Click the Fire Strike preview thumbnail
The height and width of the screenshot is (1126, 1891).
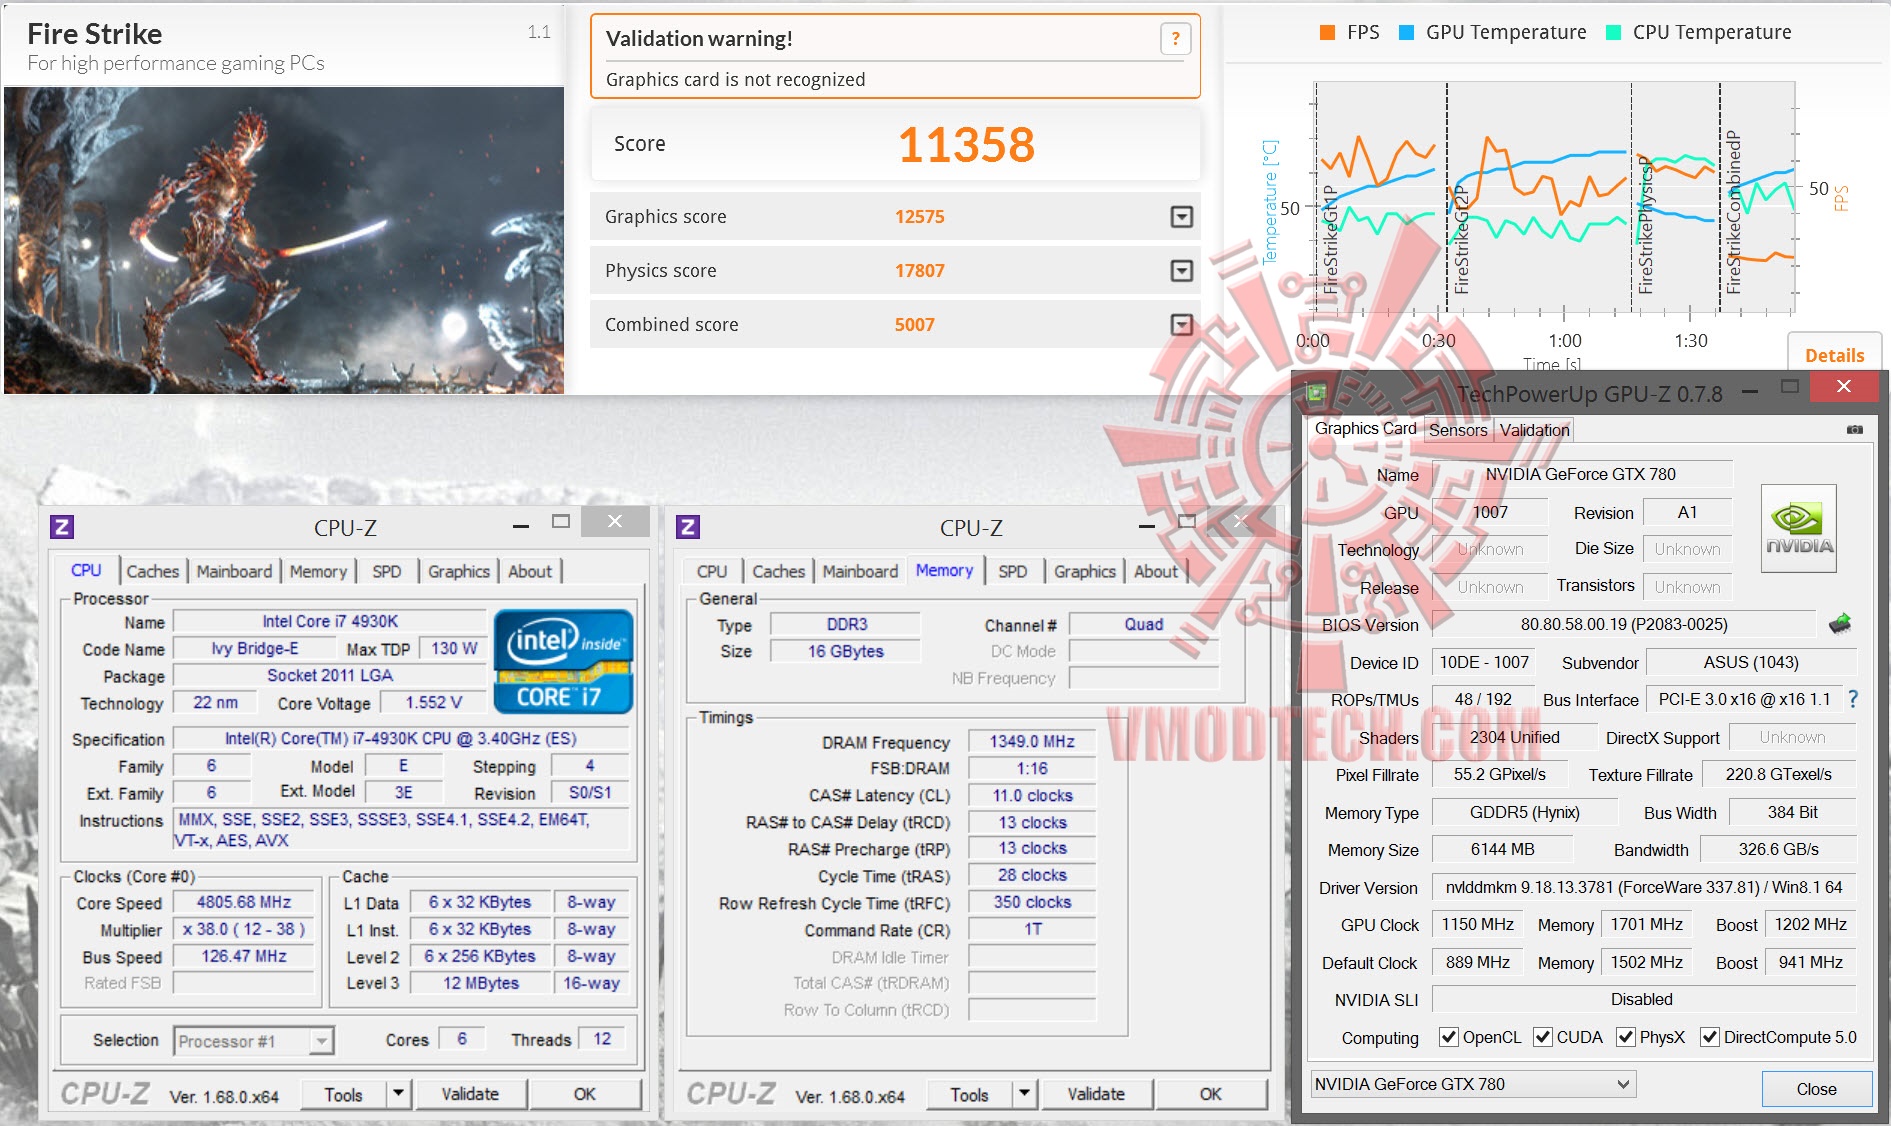click(x=284, y=240)
